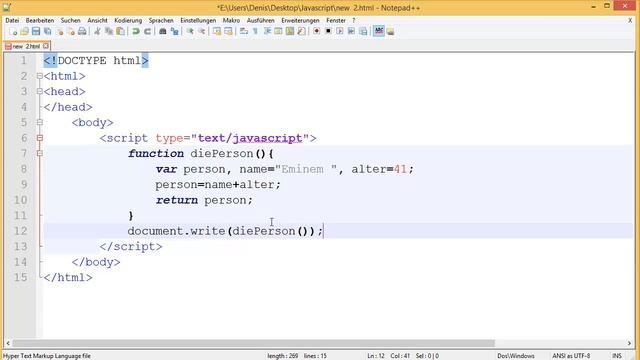
Task: Open the Fenster menu
Action: (x=336, y=20)
